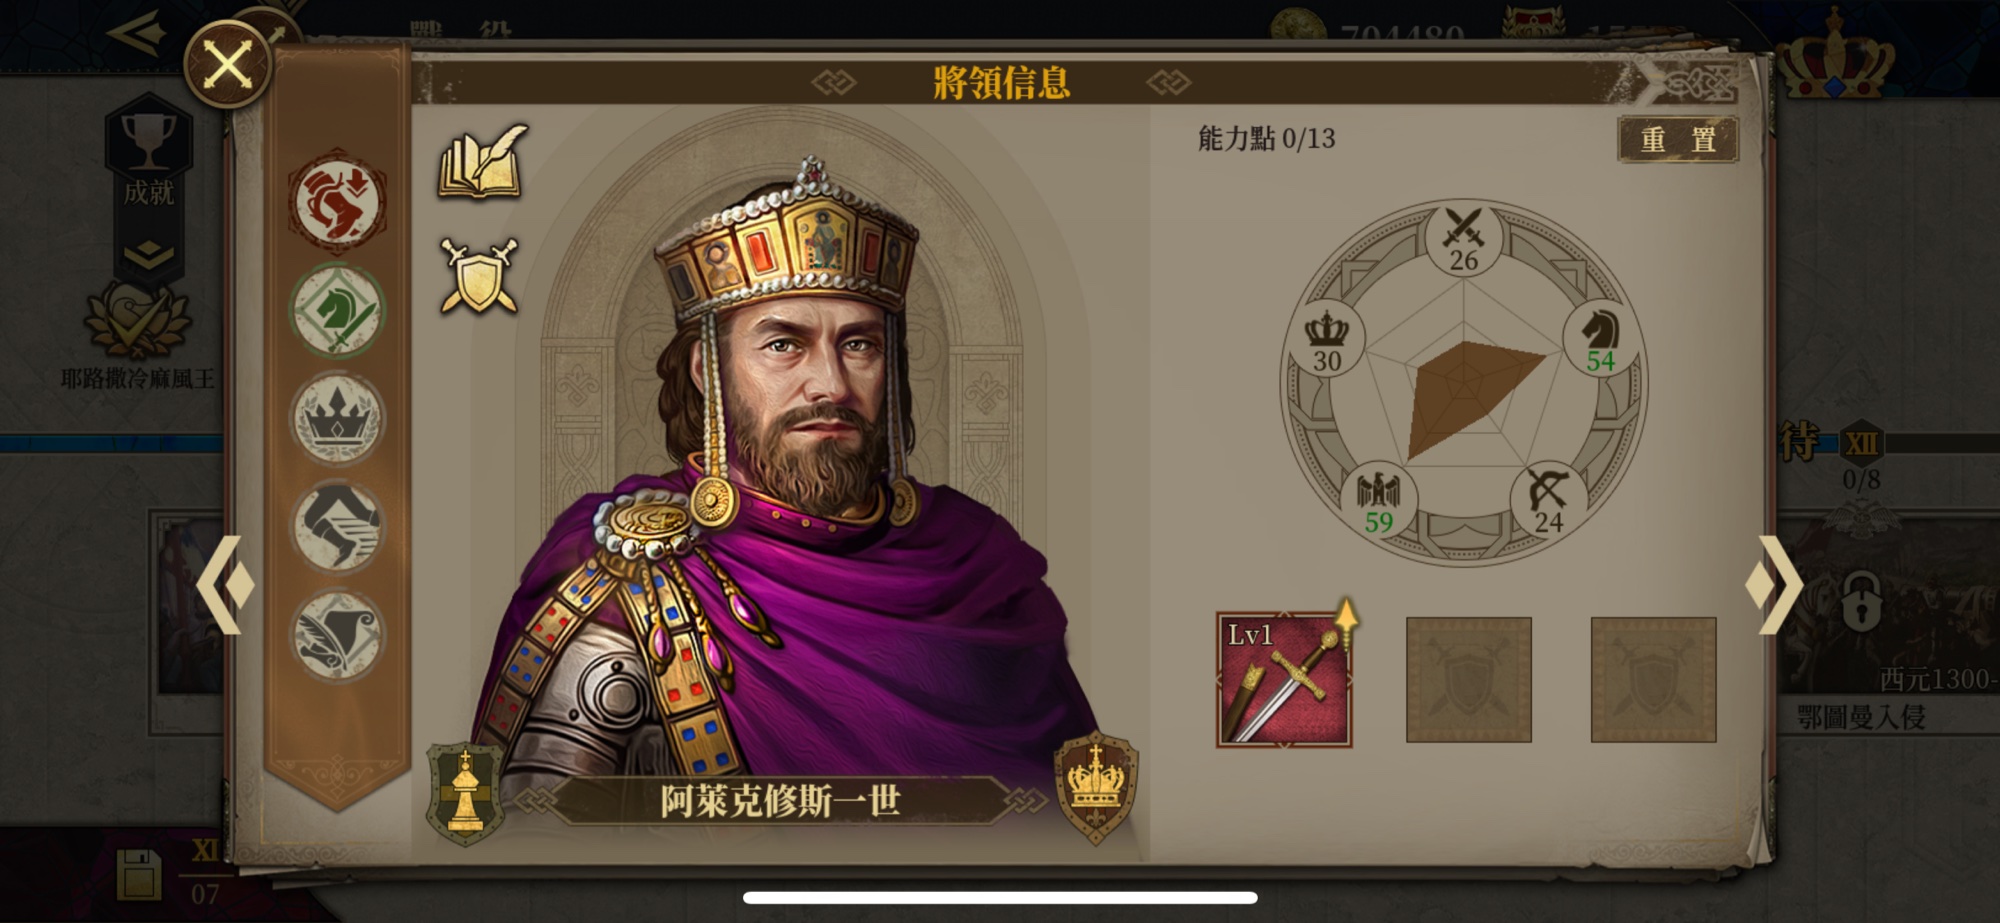This screenshot has height=923, width=2000.
Task: Choose the feather quill scroll category icon
Action: pos(337,636)
